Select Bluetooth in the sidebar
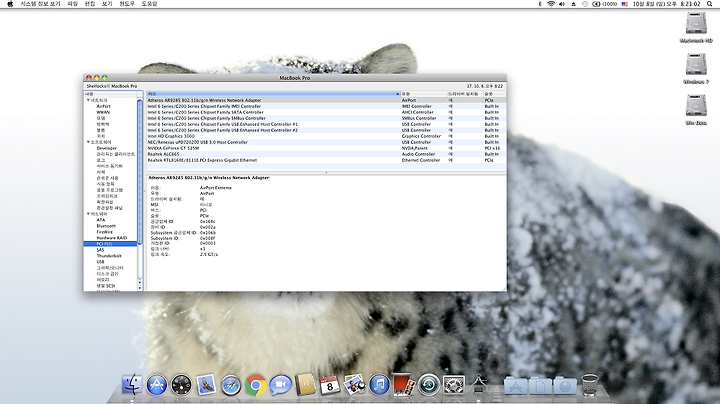The image size is (720, 404). coord(106,226)
